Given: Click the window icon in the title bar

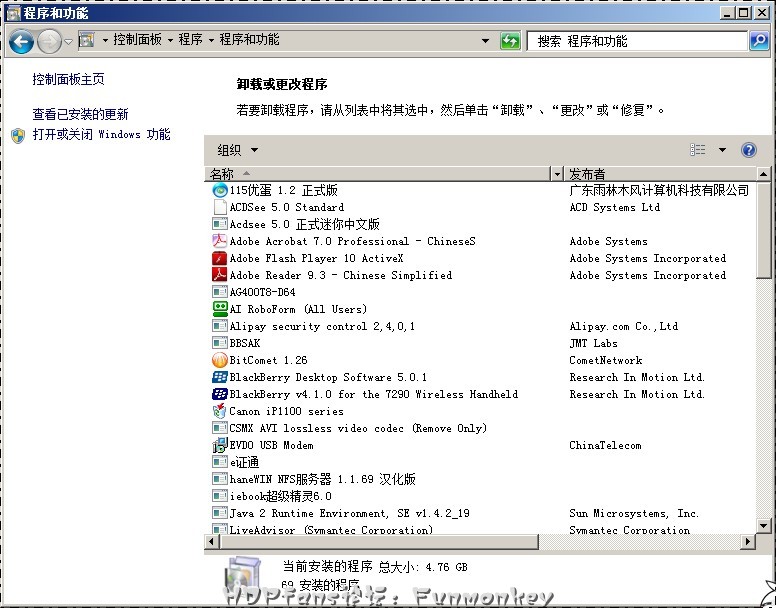Looking at the screenshot, I should tap(13, 13).
